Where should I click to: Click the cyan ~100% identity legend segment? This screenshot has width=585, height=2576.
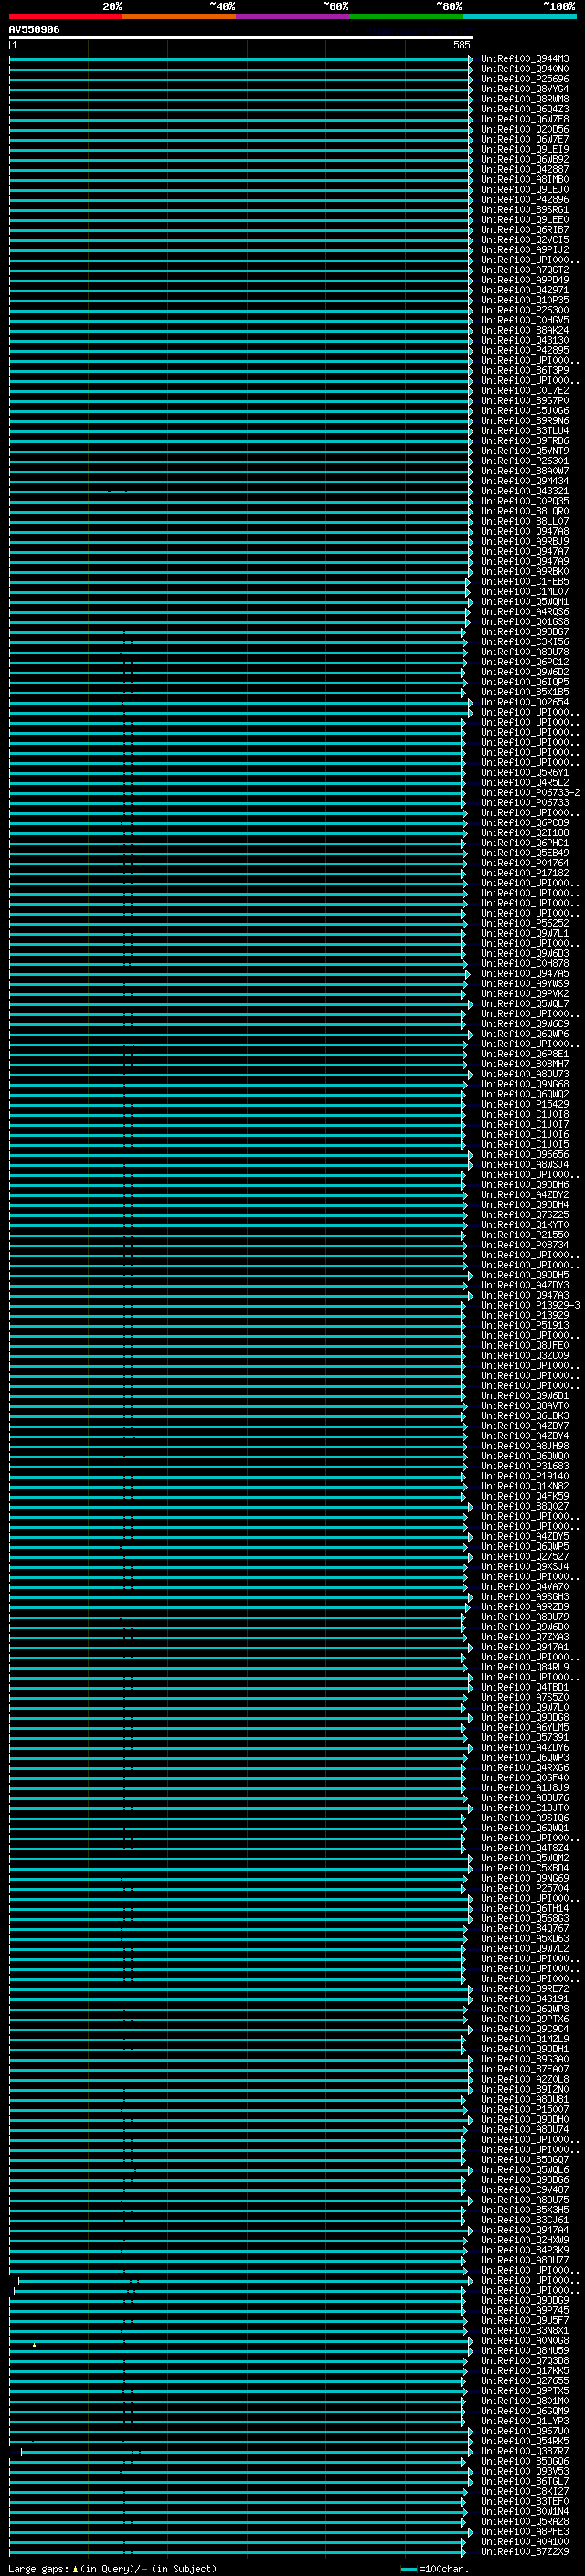pyautogui.click(x=519, y=16)
